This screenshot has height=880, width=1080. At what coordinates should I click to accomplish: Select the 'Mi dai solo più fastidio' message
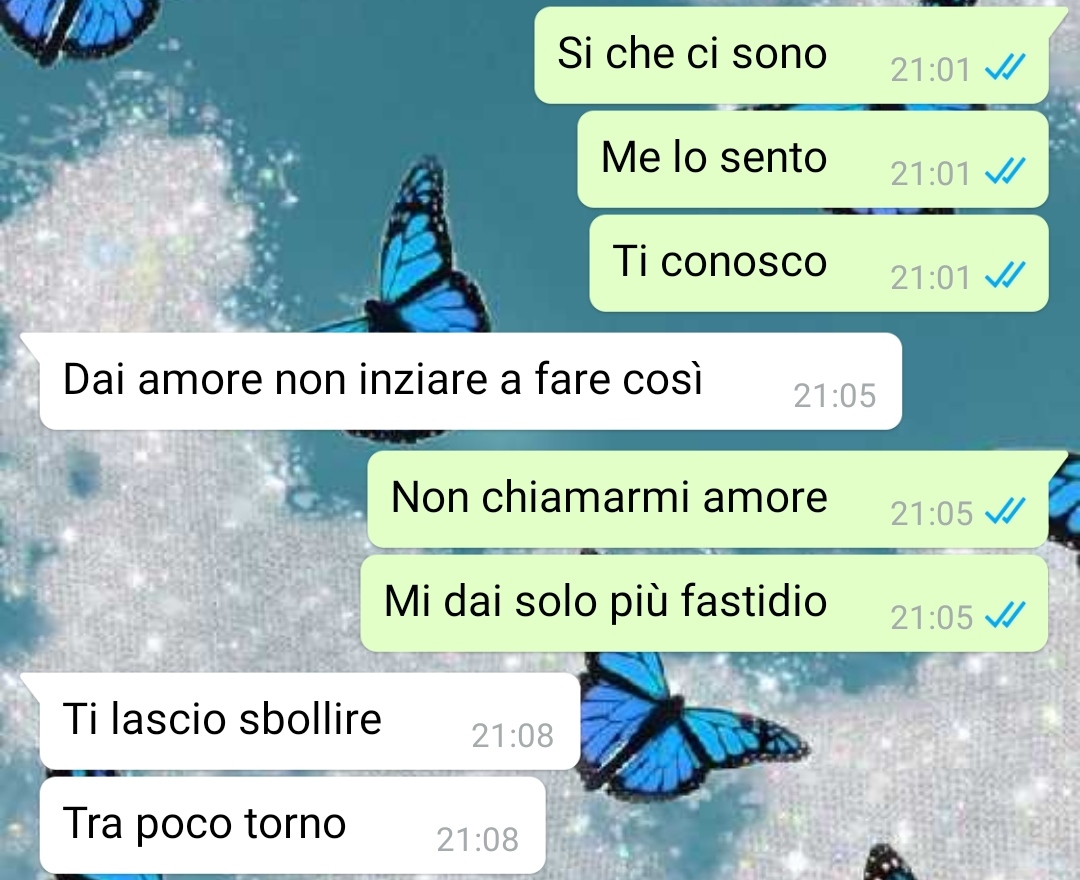tap(704, 604)
